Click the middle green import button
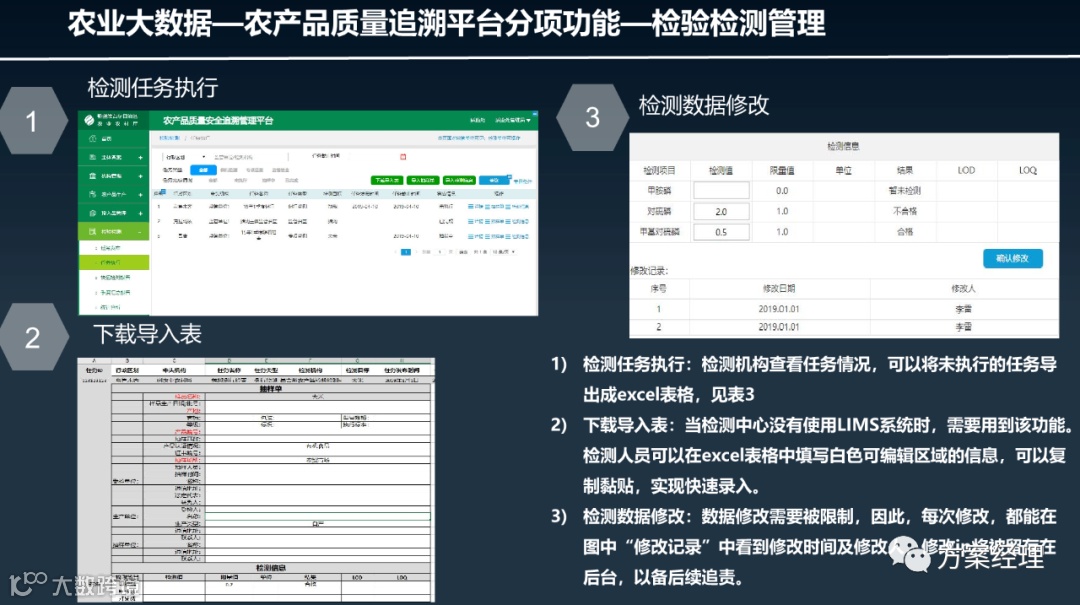This screenshot has width=1080, height=605. [x=422, y=181]
